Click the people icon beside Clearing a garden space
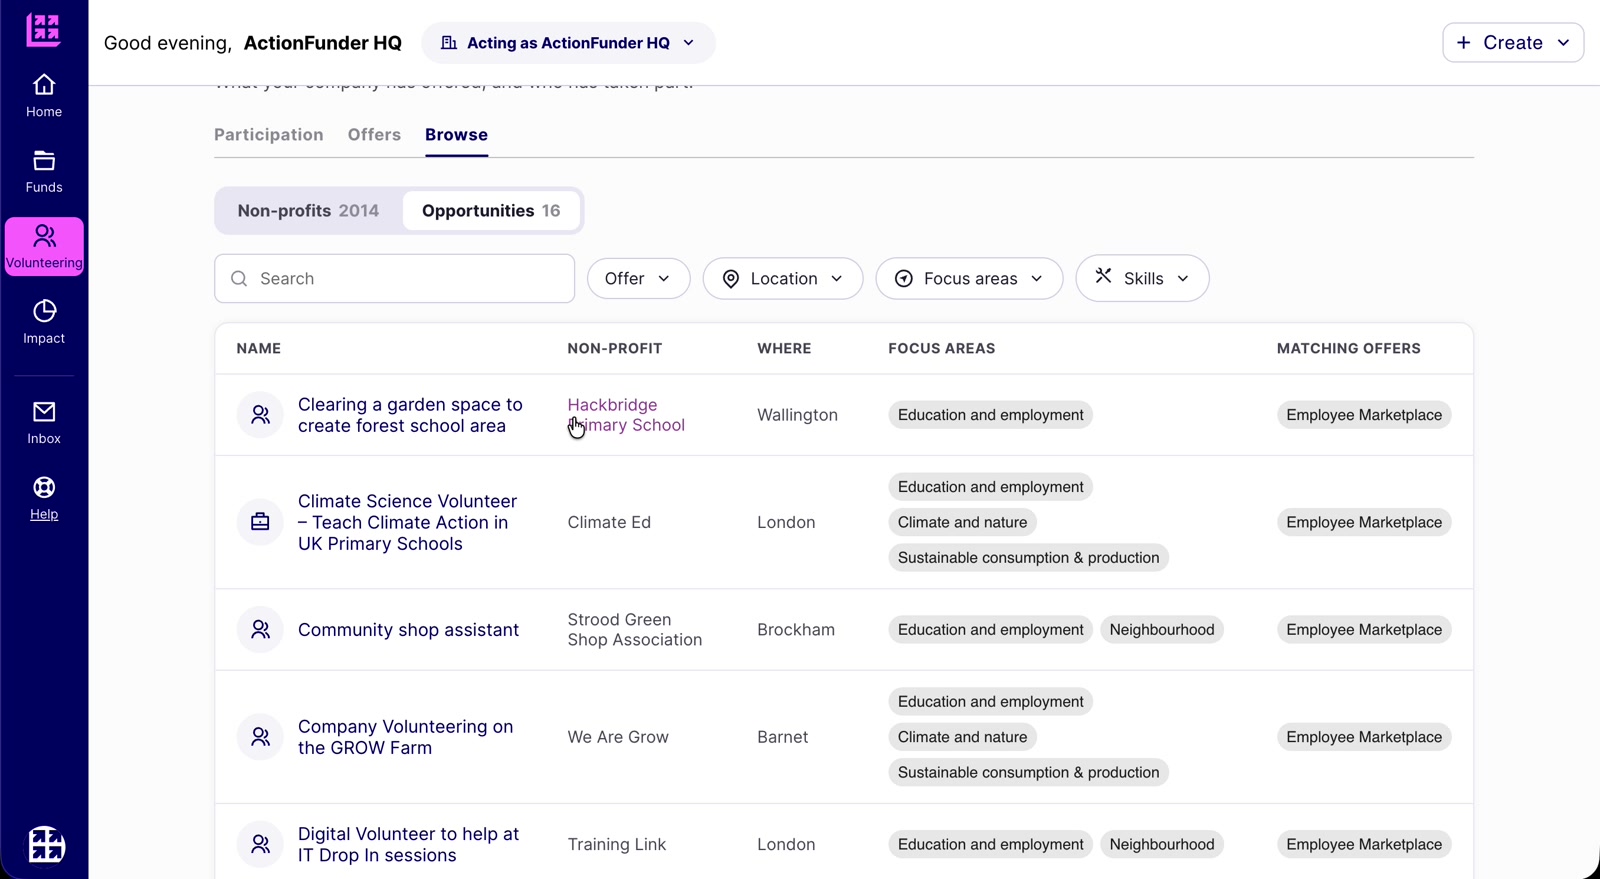The height and width of the screenshot is (879, 1600). 260,415
